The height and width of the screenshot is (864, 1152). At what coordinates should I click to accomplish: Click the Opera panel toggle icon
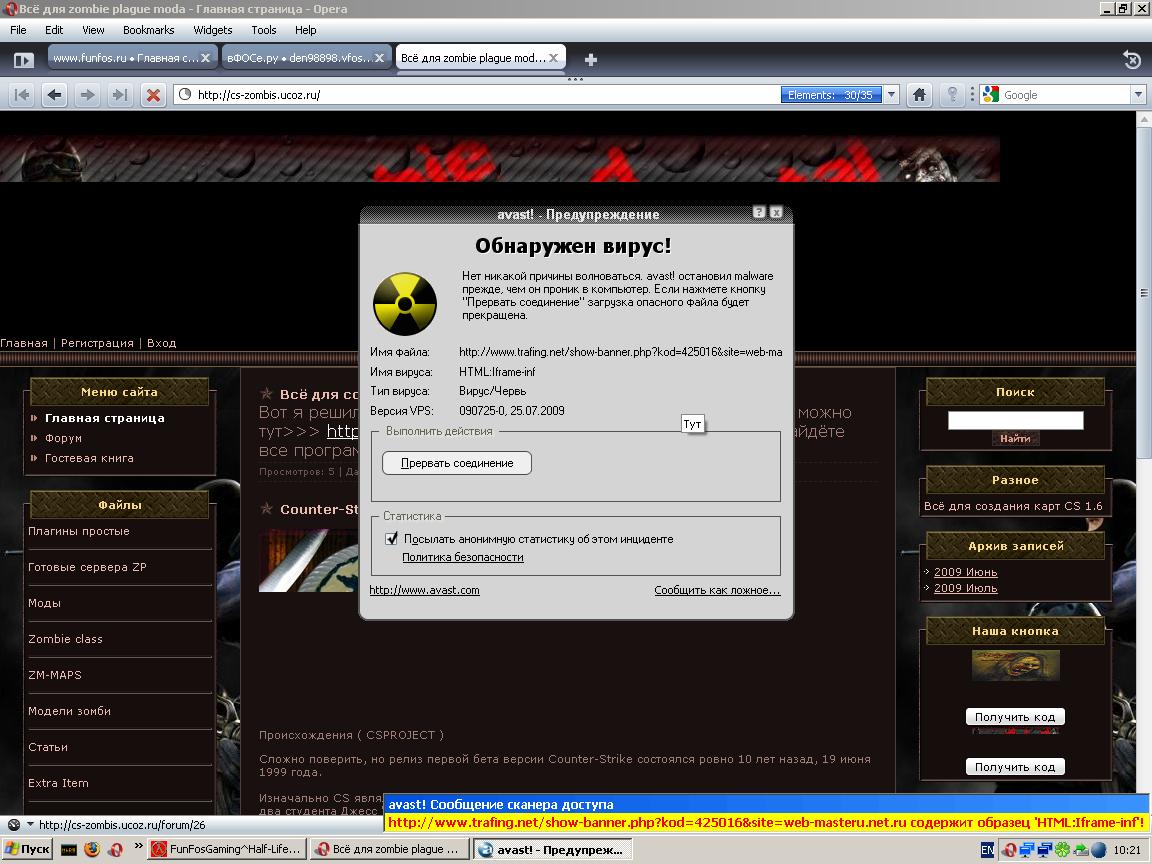(x=23, y=60)
